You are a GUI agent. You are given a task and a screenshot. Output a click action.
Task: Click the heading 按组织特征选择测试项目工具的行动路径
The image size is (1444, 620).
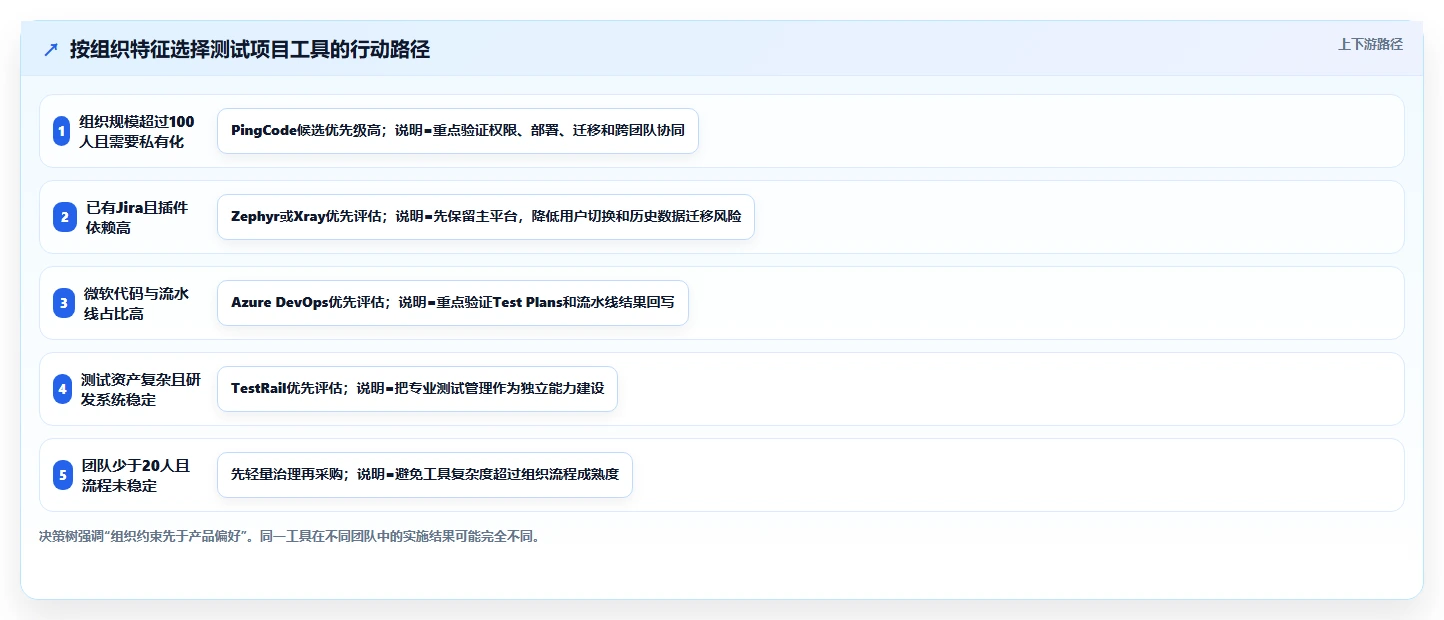tap(250, 50)
